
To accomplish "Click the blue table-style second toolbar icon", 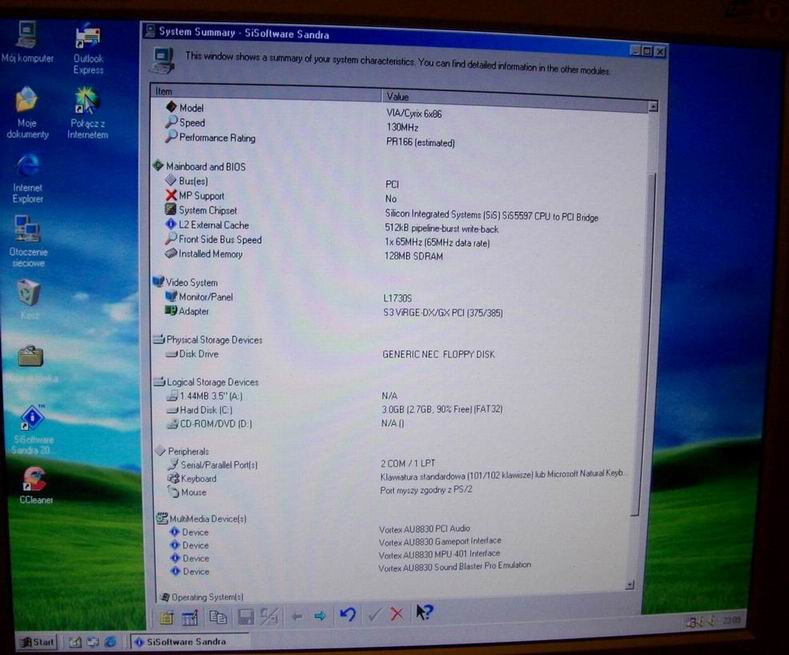I will point(190,618).
